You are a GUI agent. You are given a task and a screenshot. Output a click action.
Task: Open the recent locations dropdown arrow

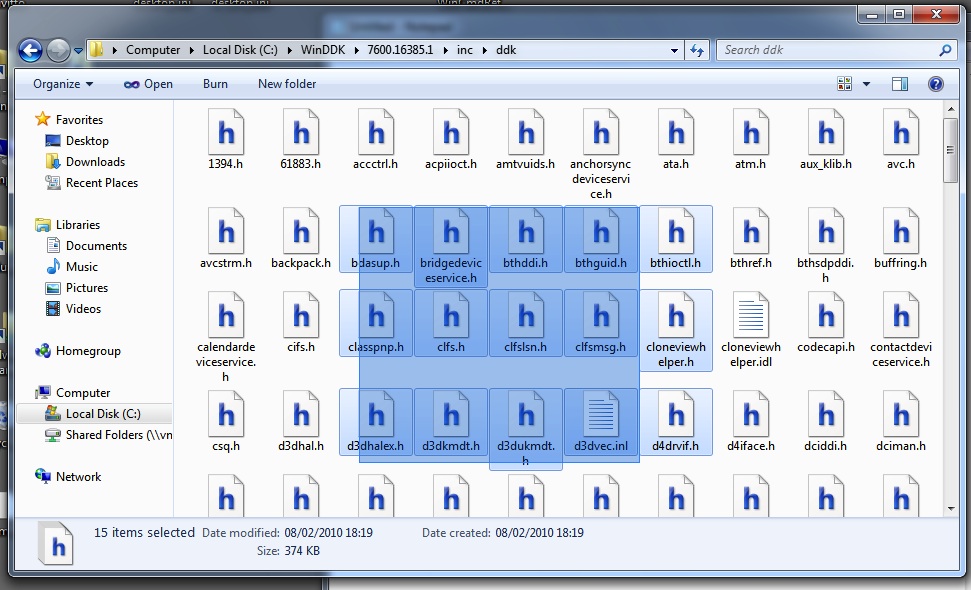[x=78, y=51]
